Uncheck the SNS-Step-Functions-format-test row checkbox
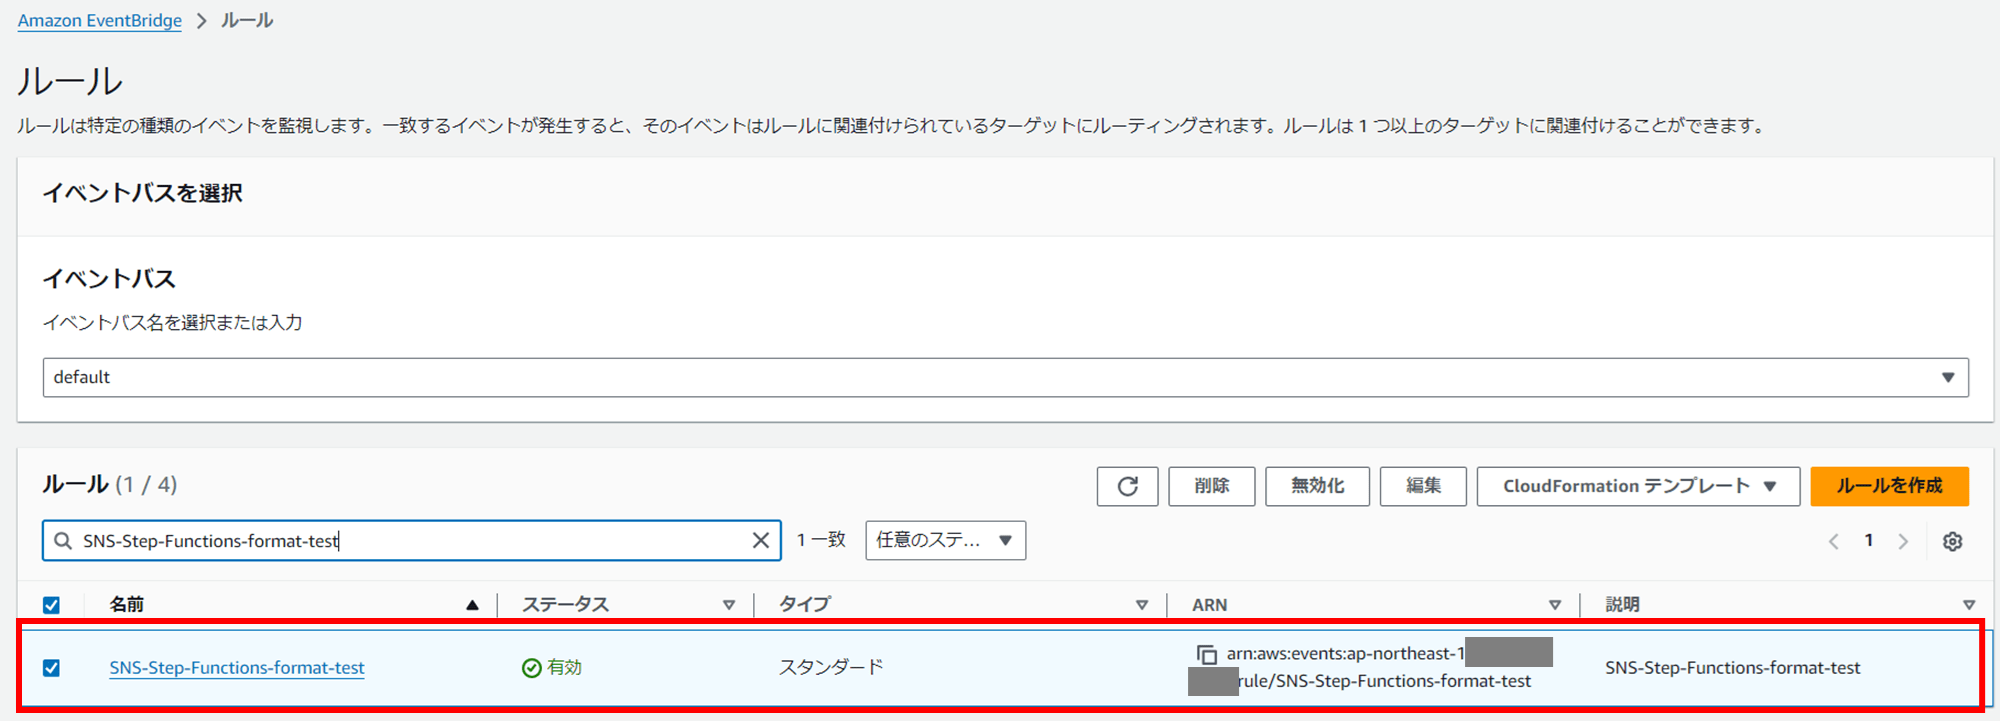Screen dimensions: 2000x721 click(52, 668)
